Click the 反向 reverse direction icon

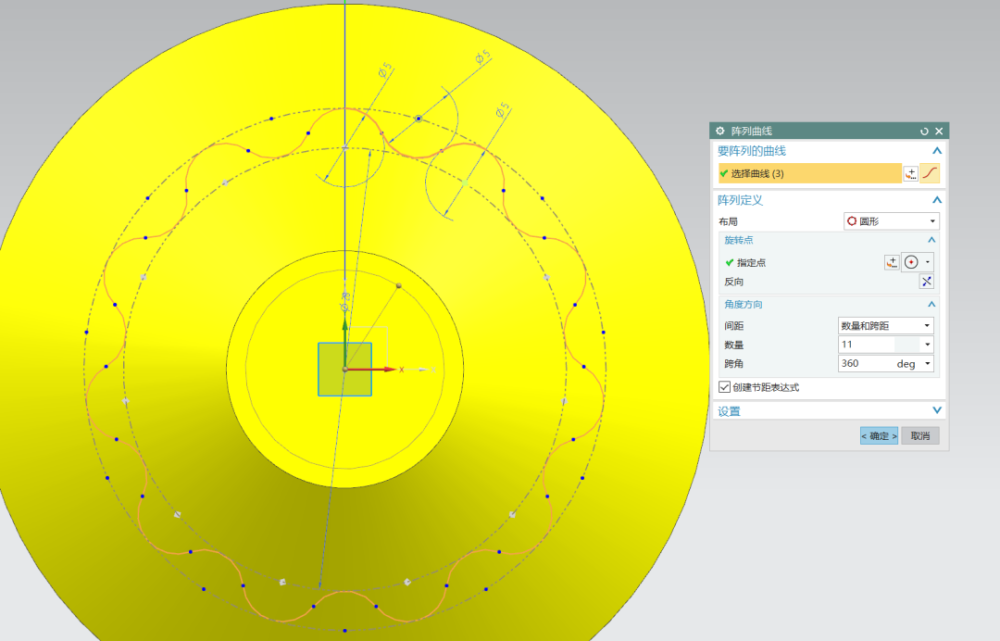[926, 282]
